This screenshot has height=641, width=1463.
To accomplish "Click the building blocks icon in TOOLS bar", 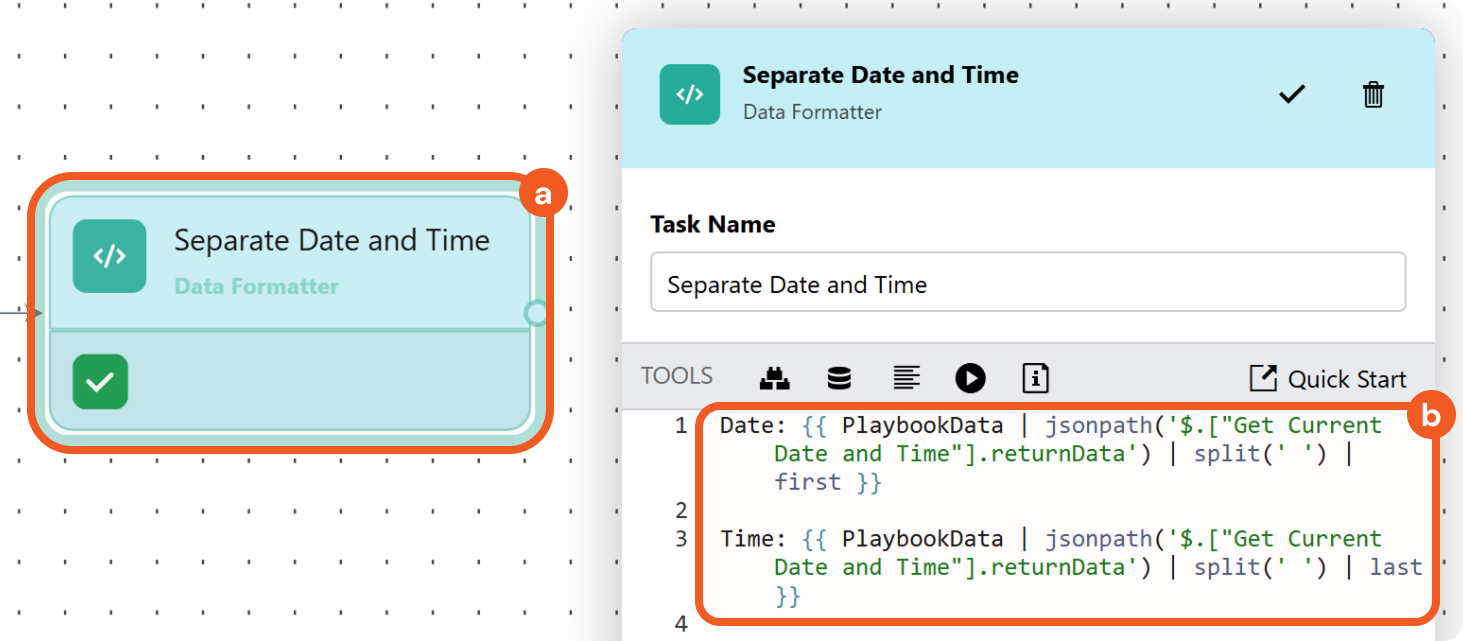I will (774, 378).
